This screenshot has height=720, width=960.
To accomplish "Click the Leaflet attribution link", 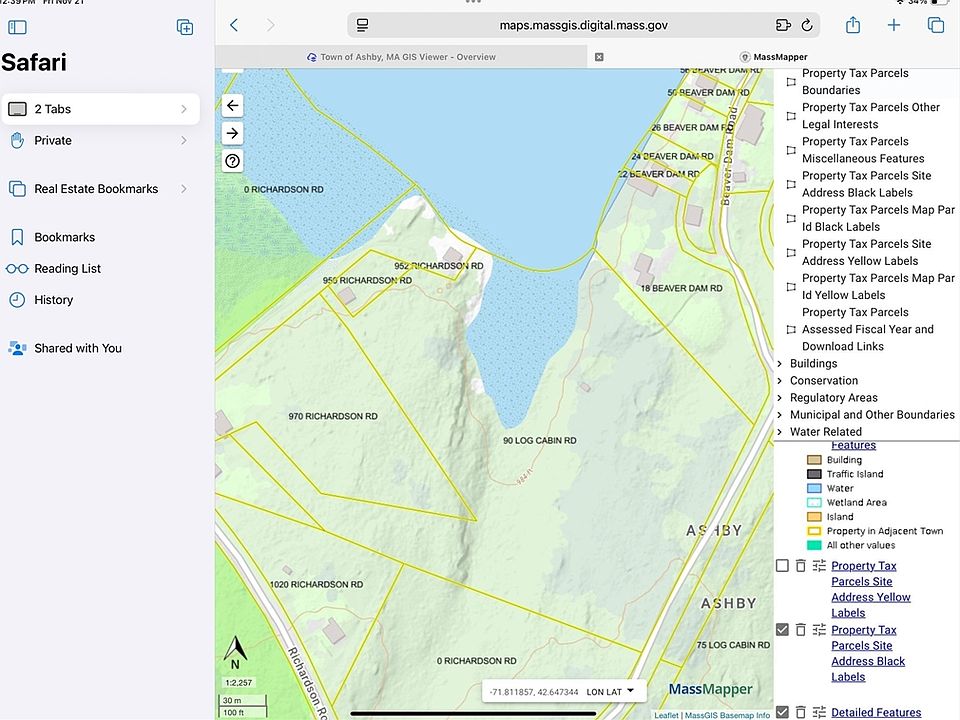I will click(x=666, y=715).
